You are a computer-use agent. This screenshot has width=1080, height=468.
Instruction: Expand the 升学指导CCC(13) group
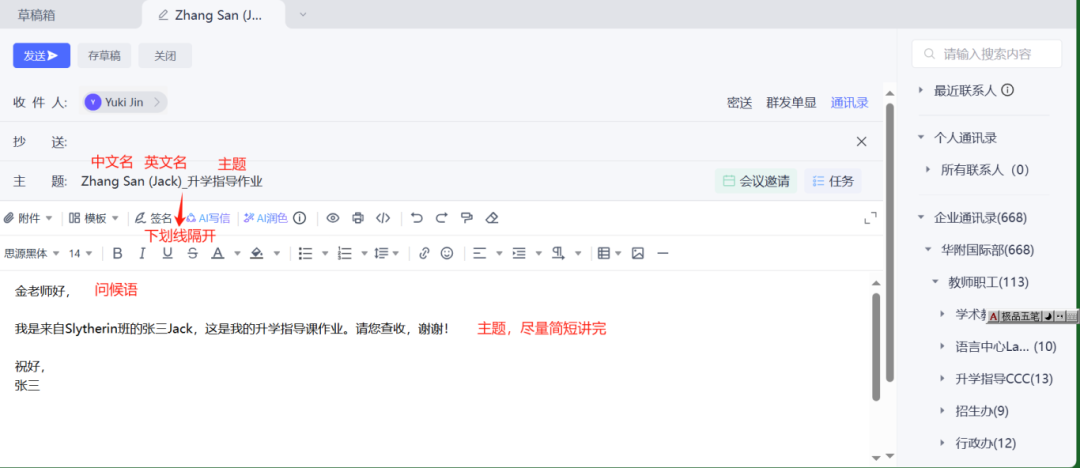(942, 378)
